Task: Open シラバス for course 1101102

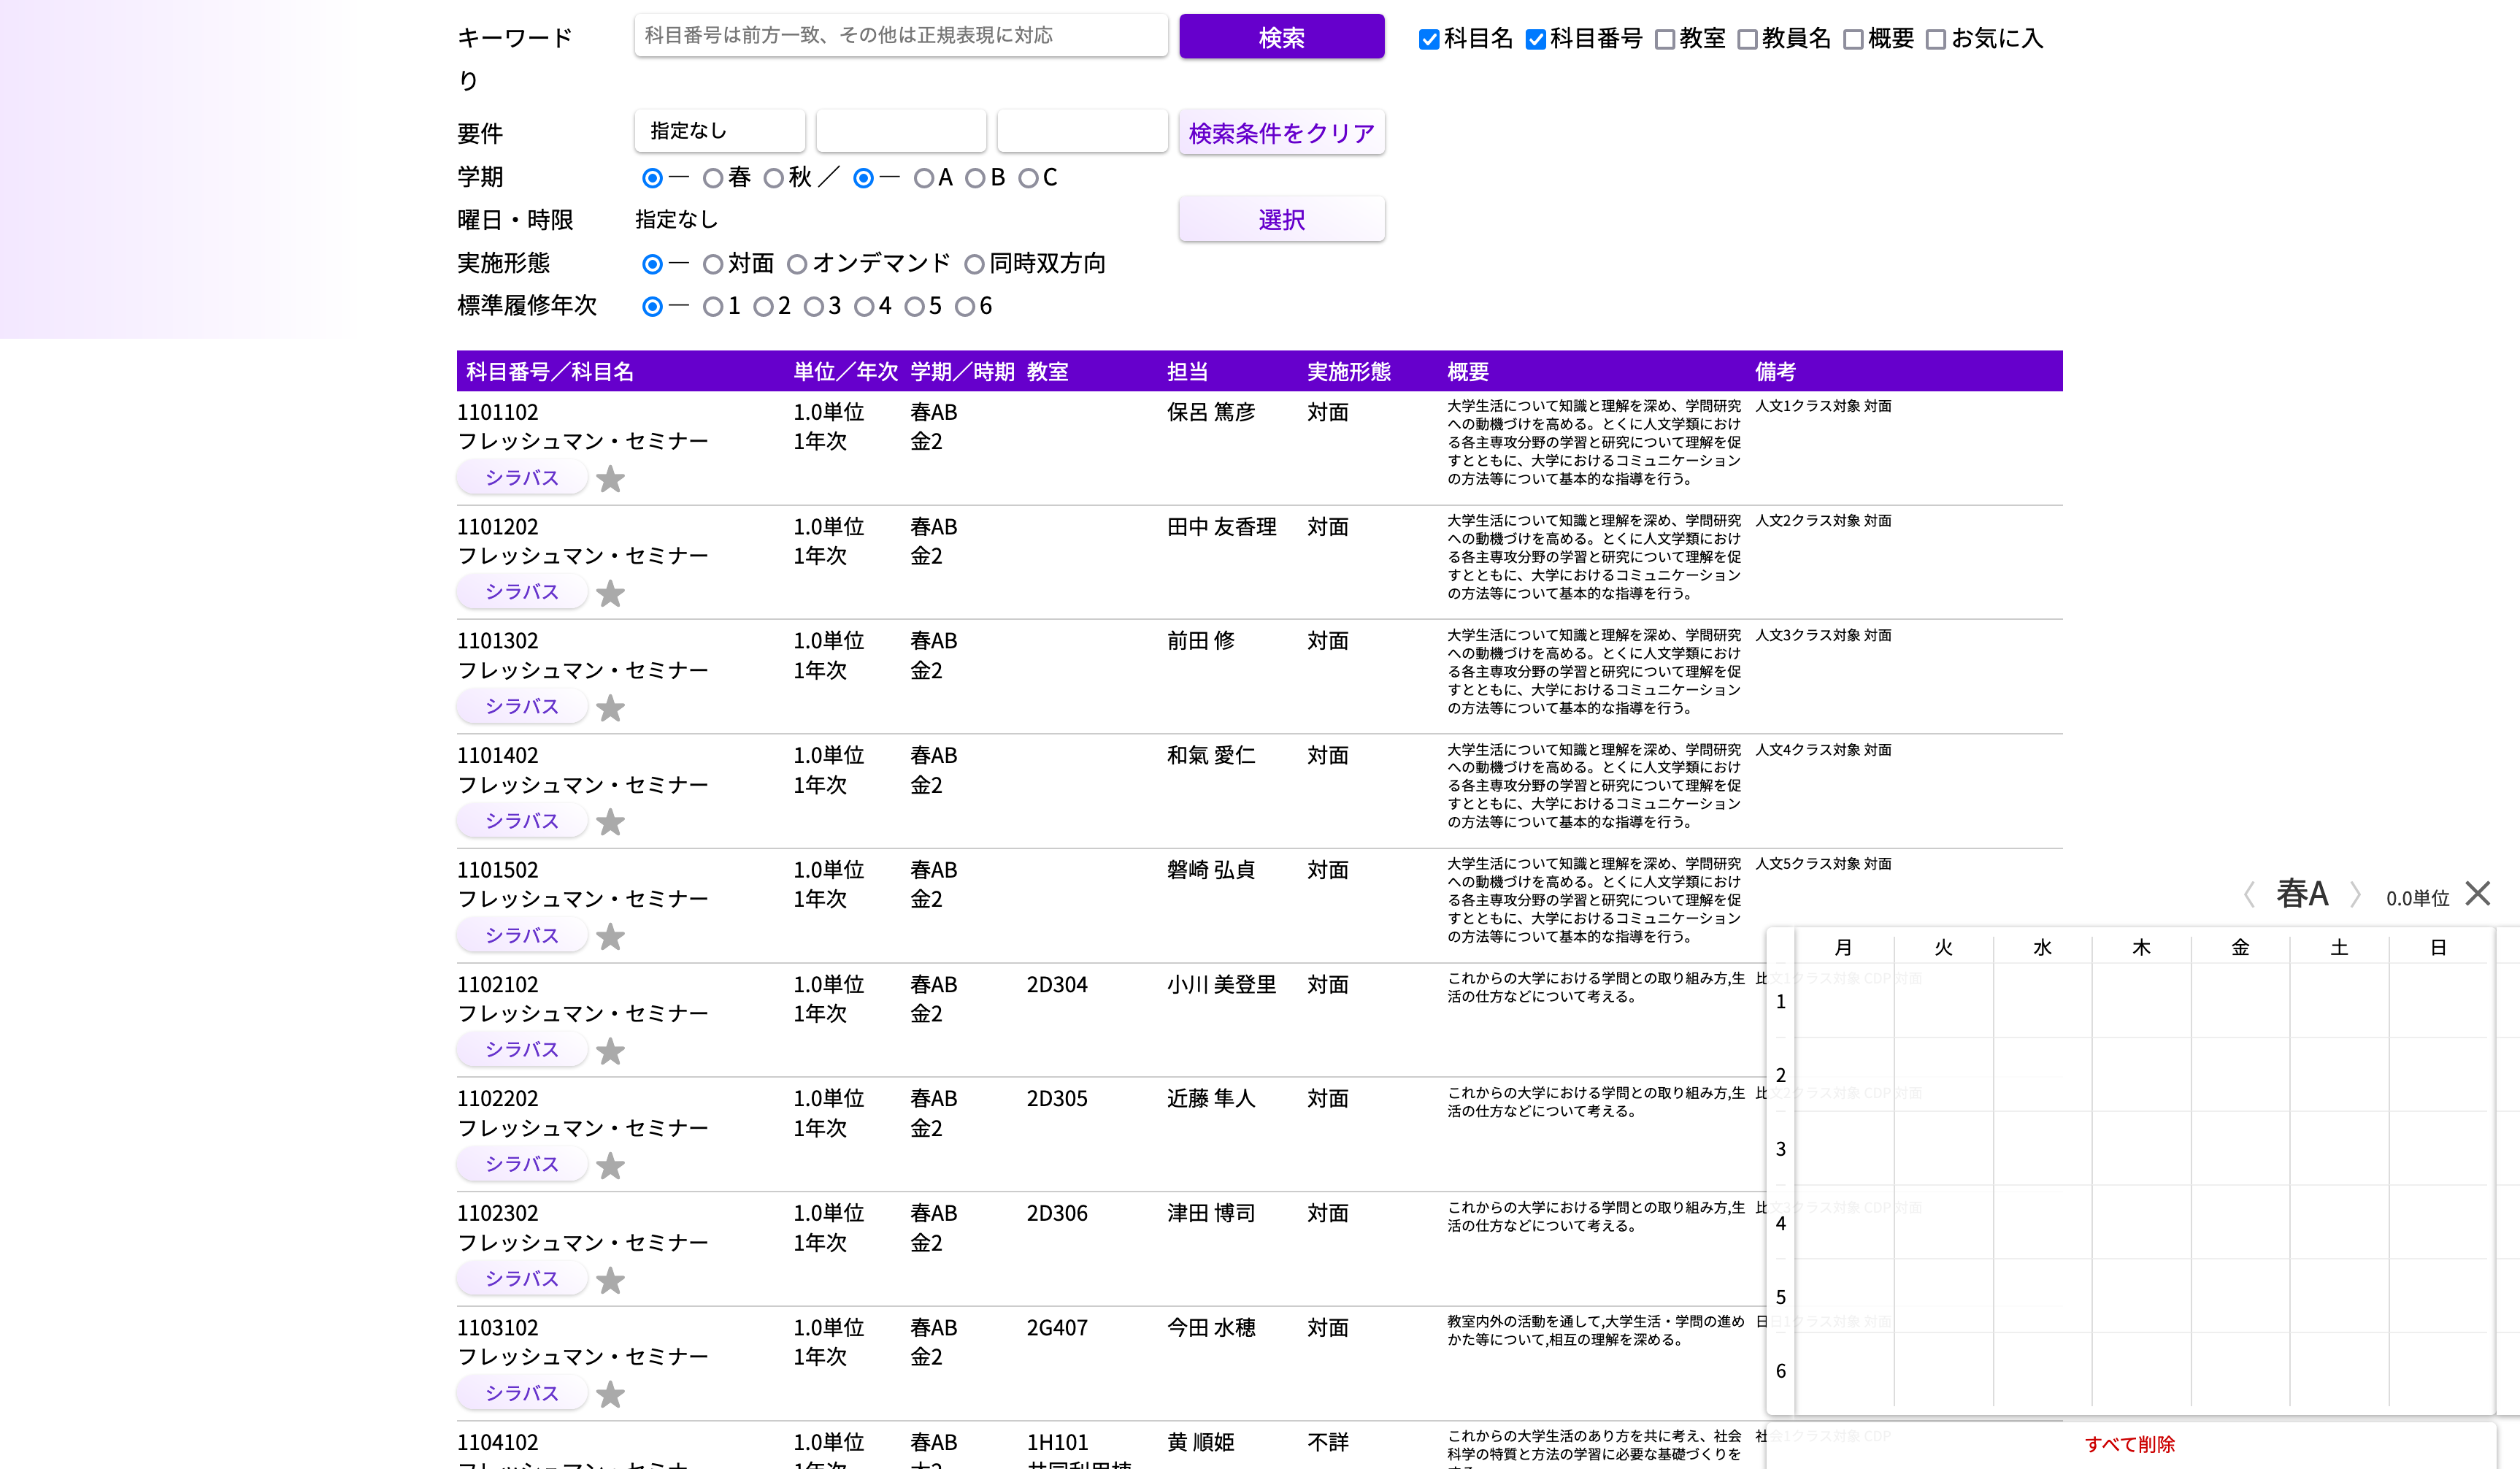Action: click(x=521, y=478)
